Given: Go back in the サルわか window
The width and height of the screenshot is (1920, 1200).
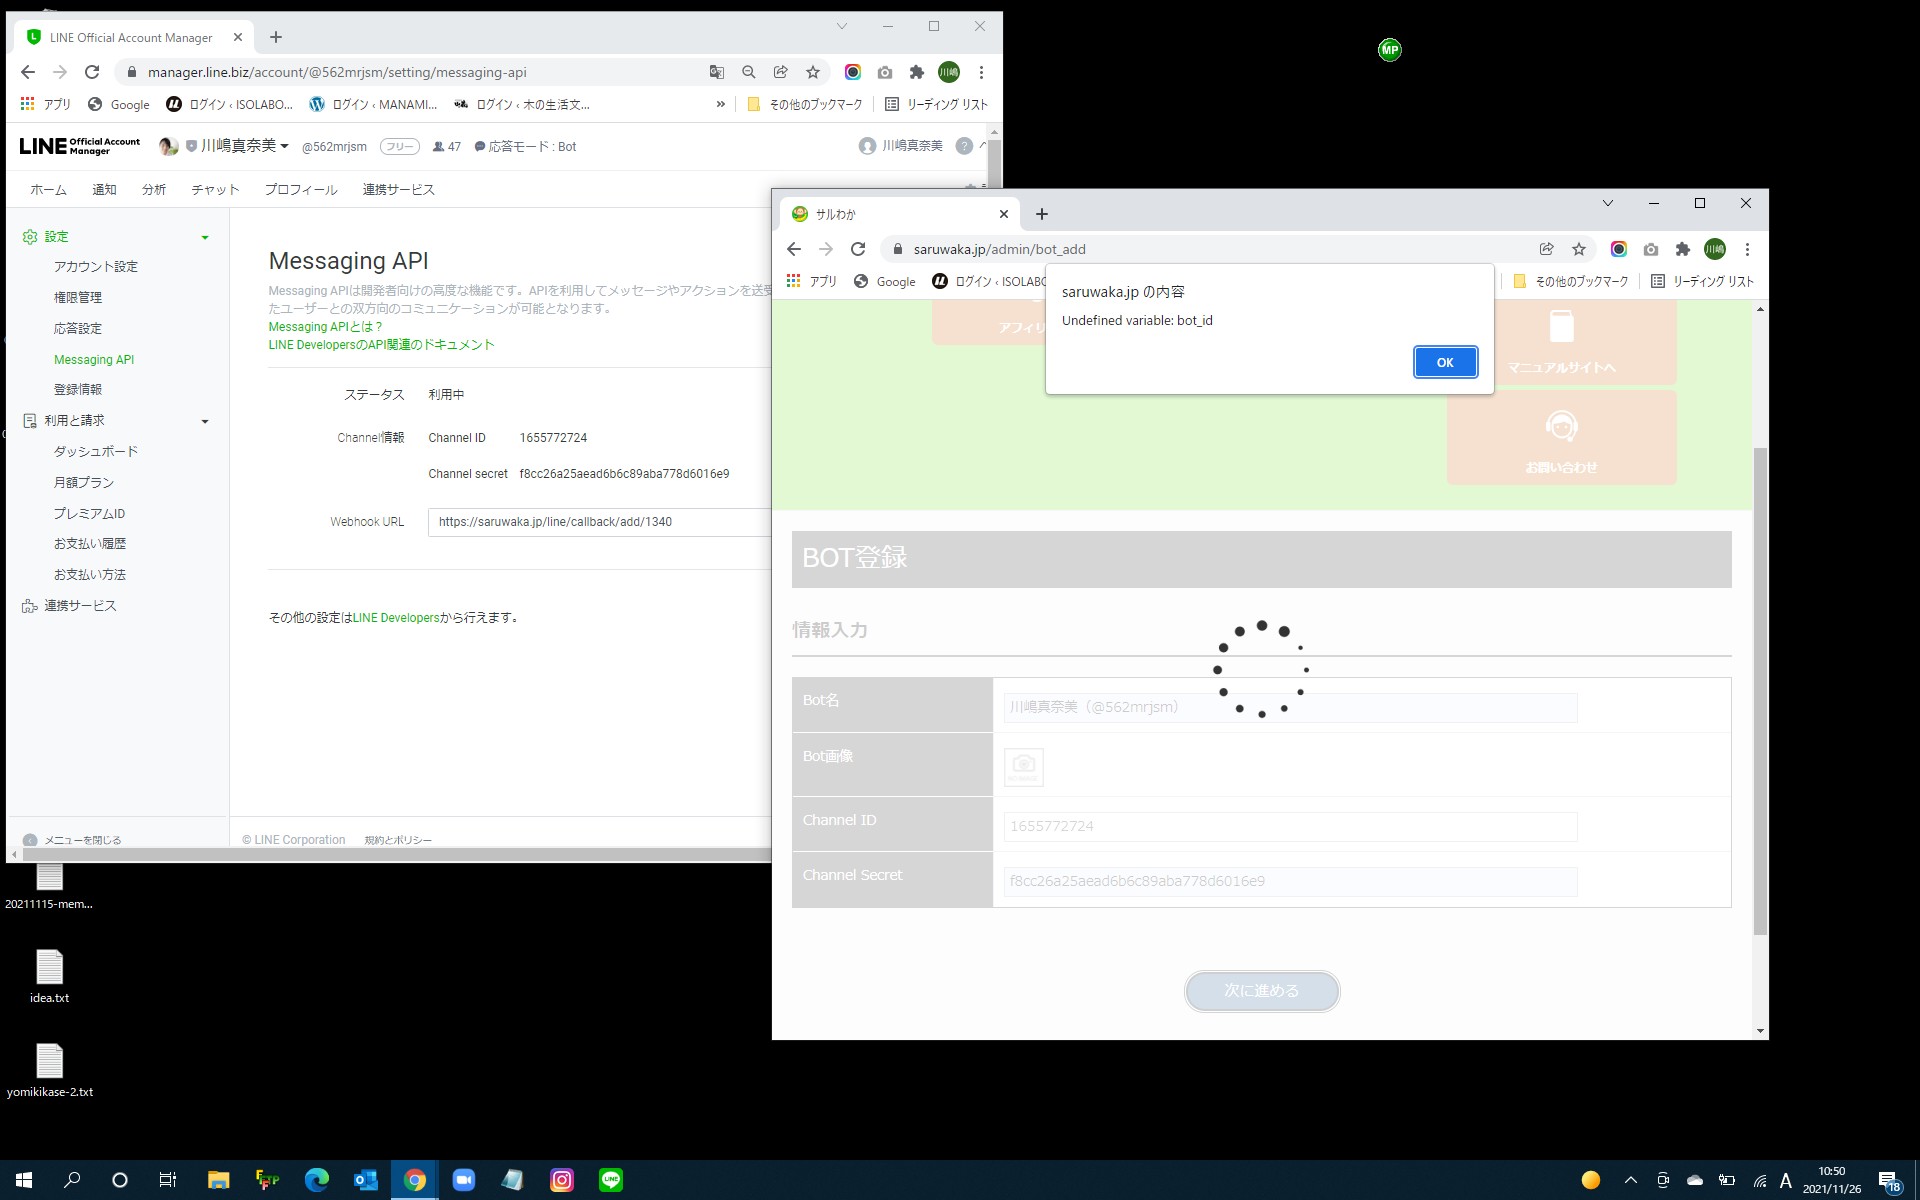Looking at the screenshot, I should click(x=794, y=249).
